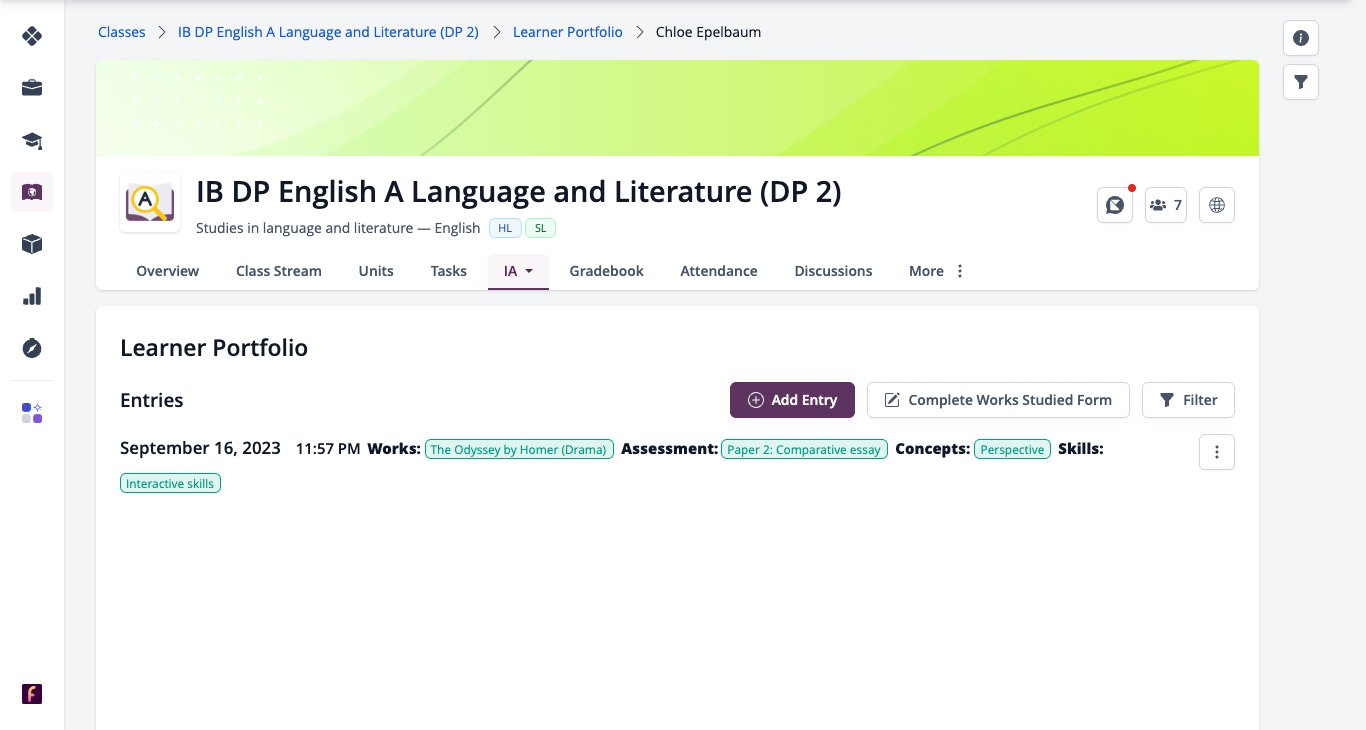This screenshot has height=730, width=1366.
Task: Open the bar chart analytics sidebar icon
Action: tap(32, 296)
